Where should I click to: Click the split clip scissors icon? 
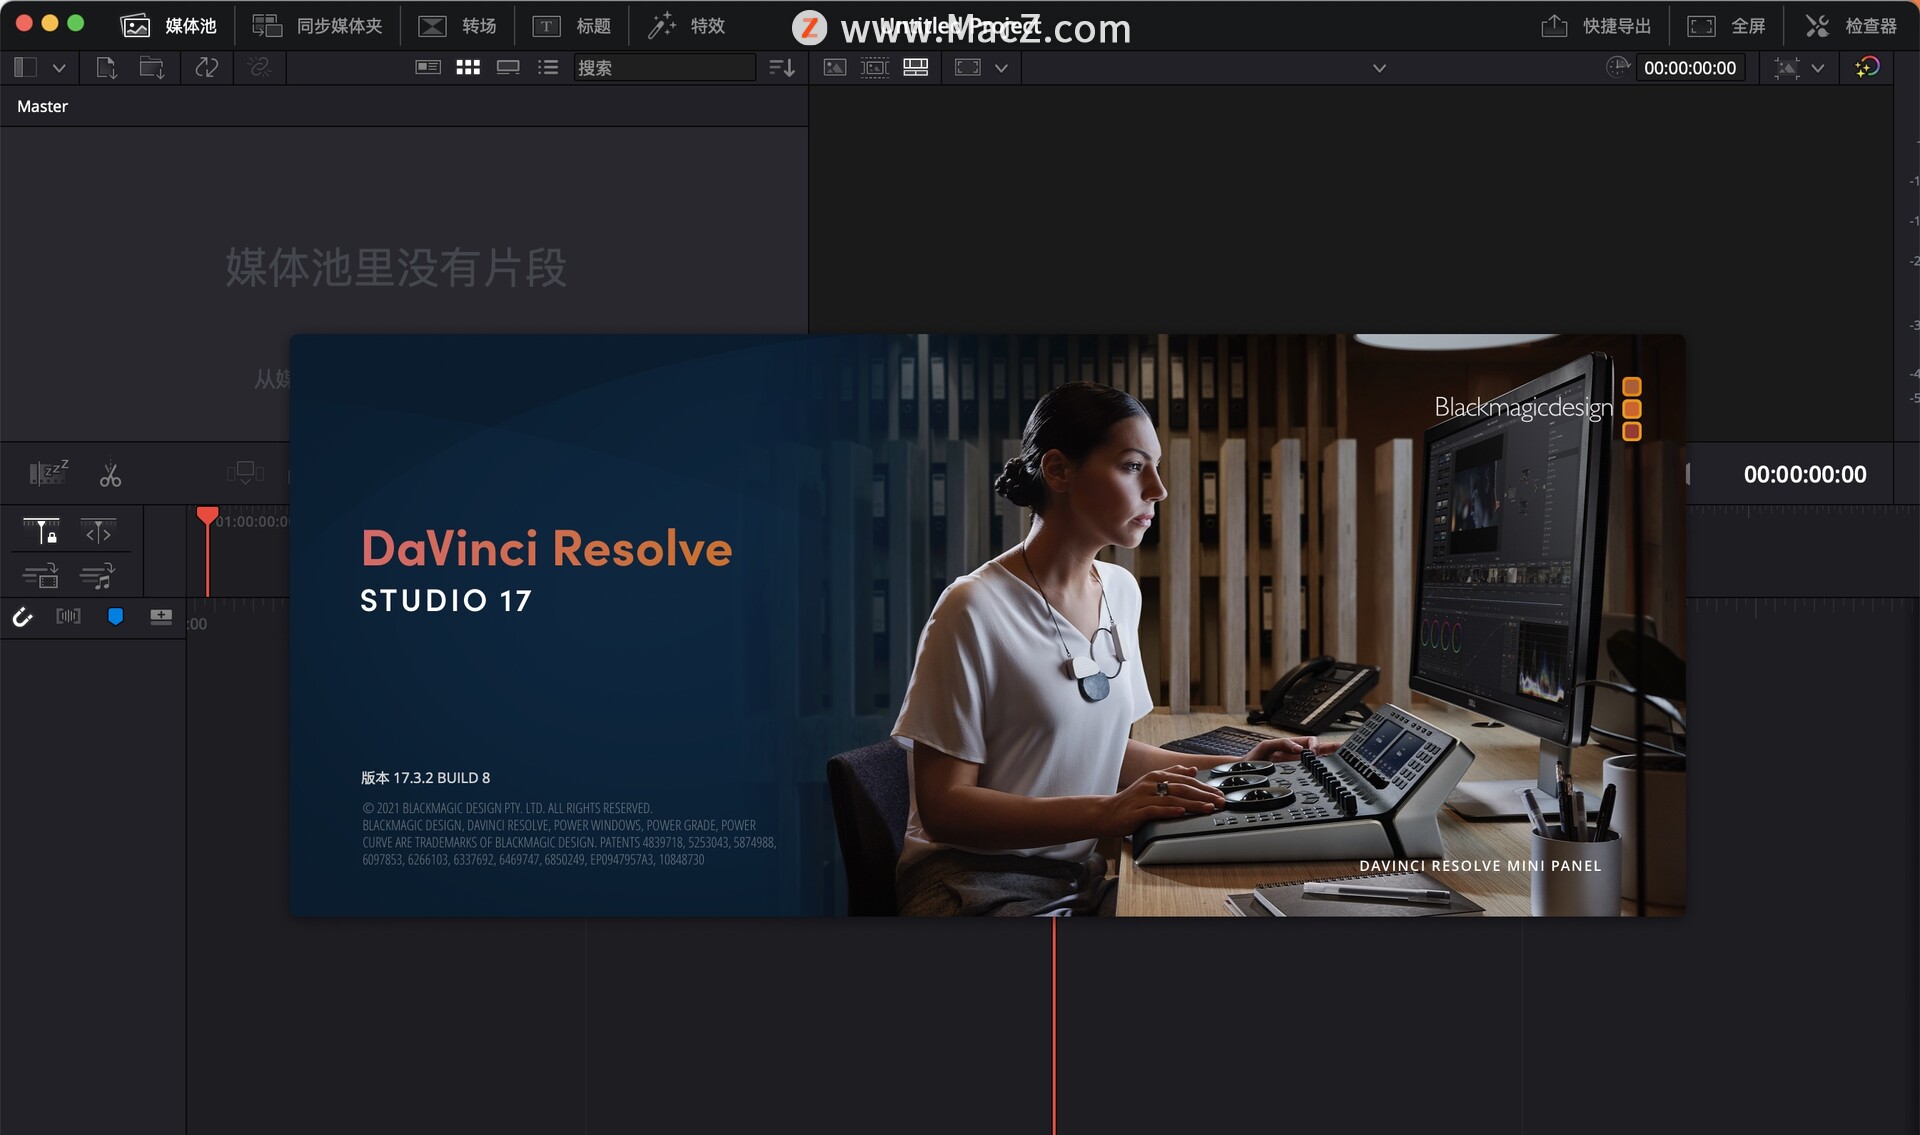[110, 474]
